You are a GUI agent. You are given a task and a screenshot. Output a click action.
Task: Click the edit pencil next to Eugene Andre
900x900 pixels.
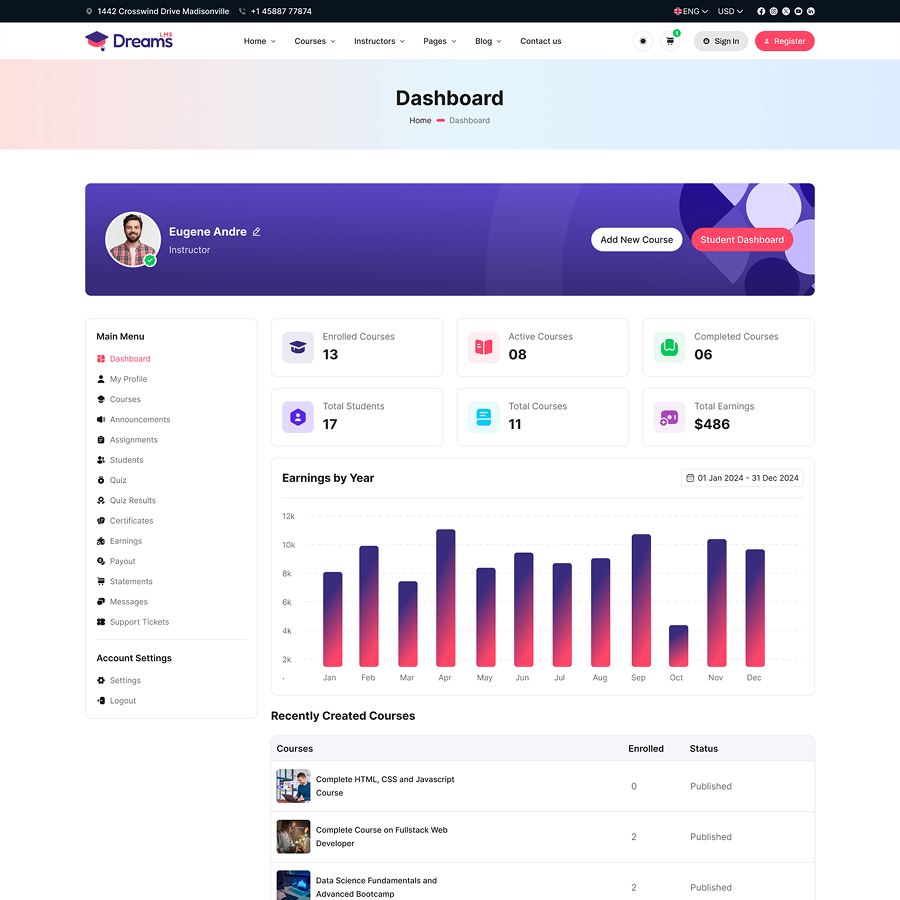(x=256, y=231)
